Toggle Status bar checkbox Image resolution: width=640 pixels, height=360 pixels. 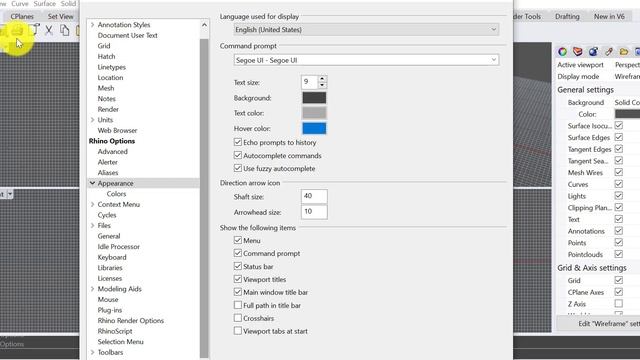(238, 266)
